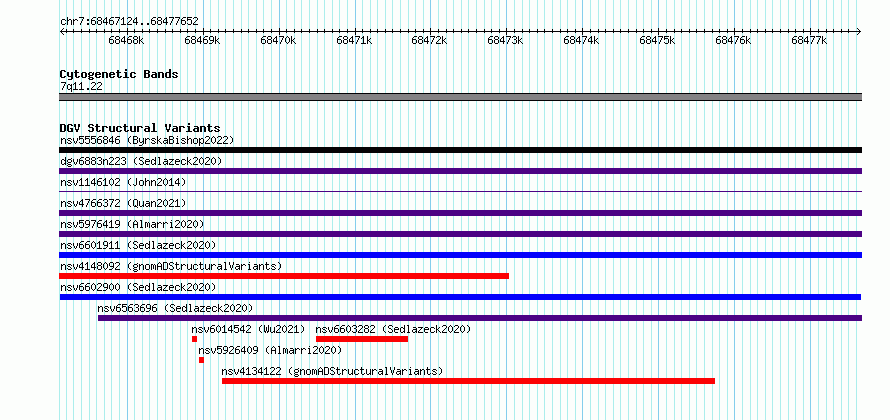Click the 68474k ruler tick label

tap(582, 40)
